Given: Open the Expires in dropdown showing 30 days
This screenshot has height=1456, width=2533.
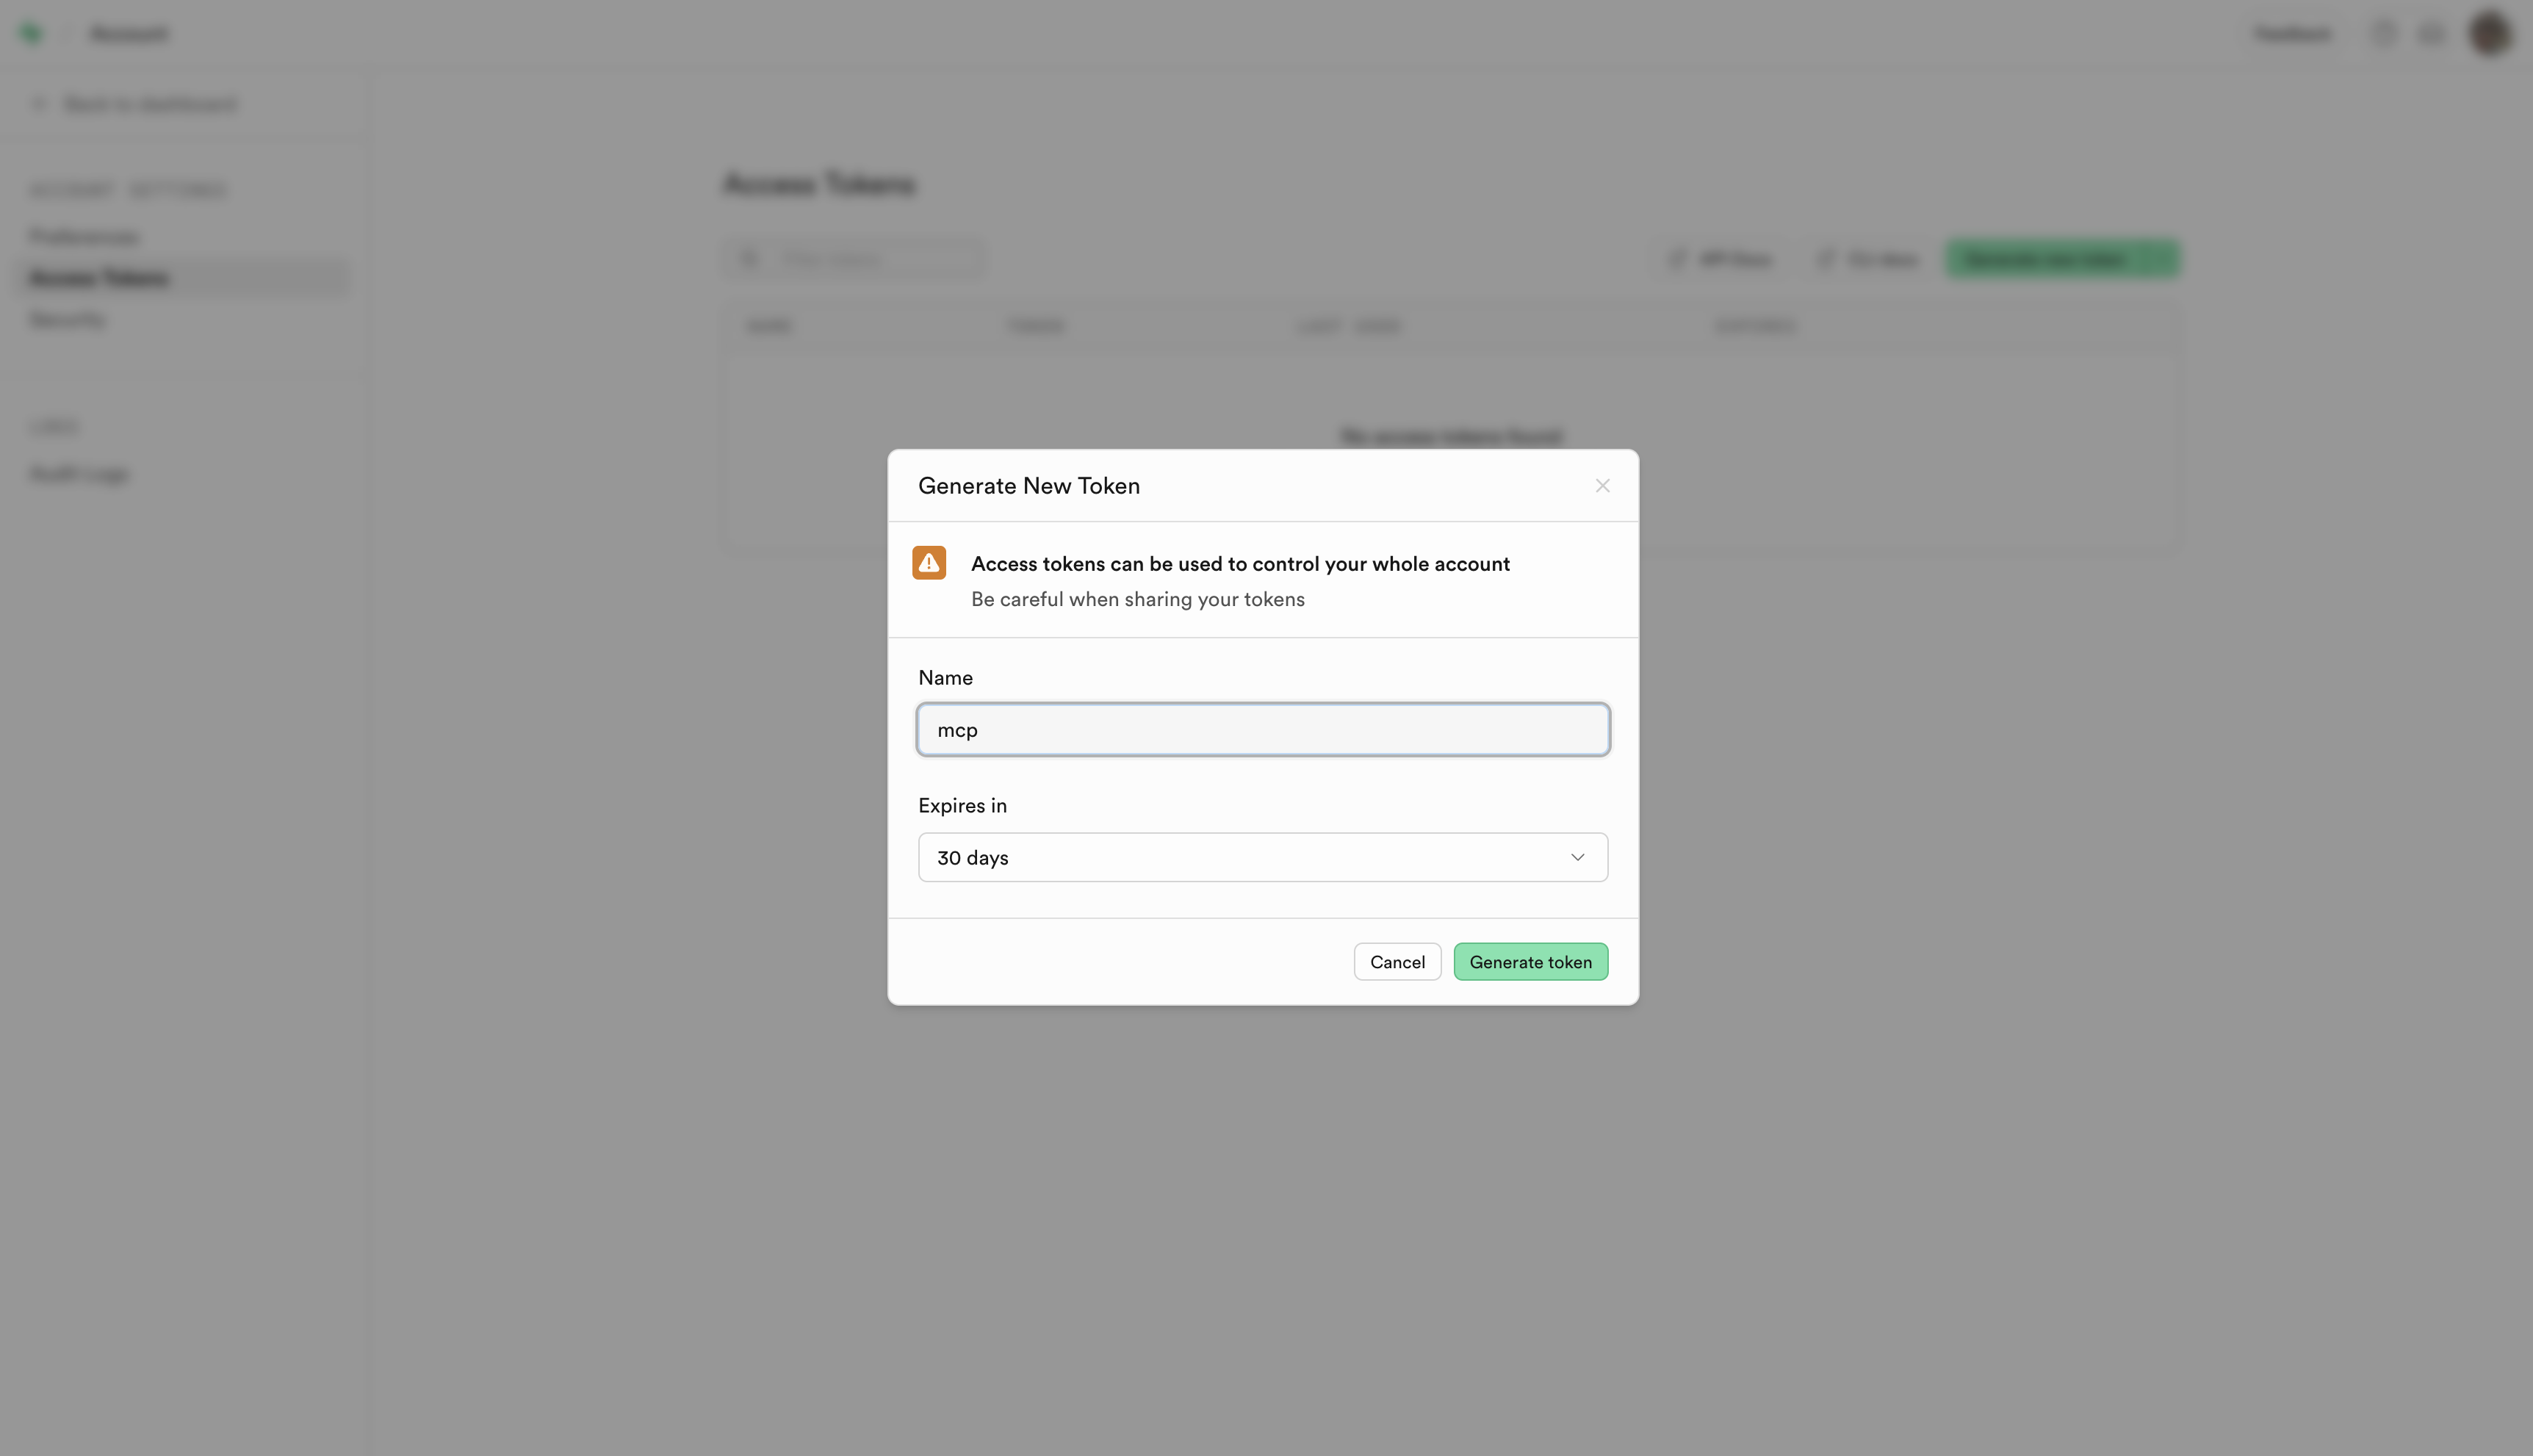Looking at the screenshot, I should [1262, 857].
